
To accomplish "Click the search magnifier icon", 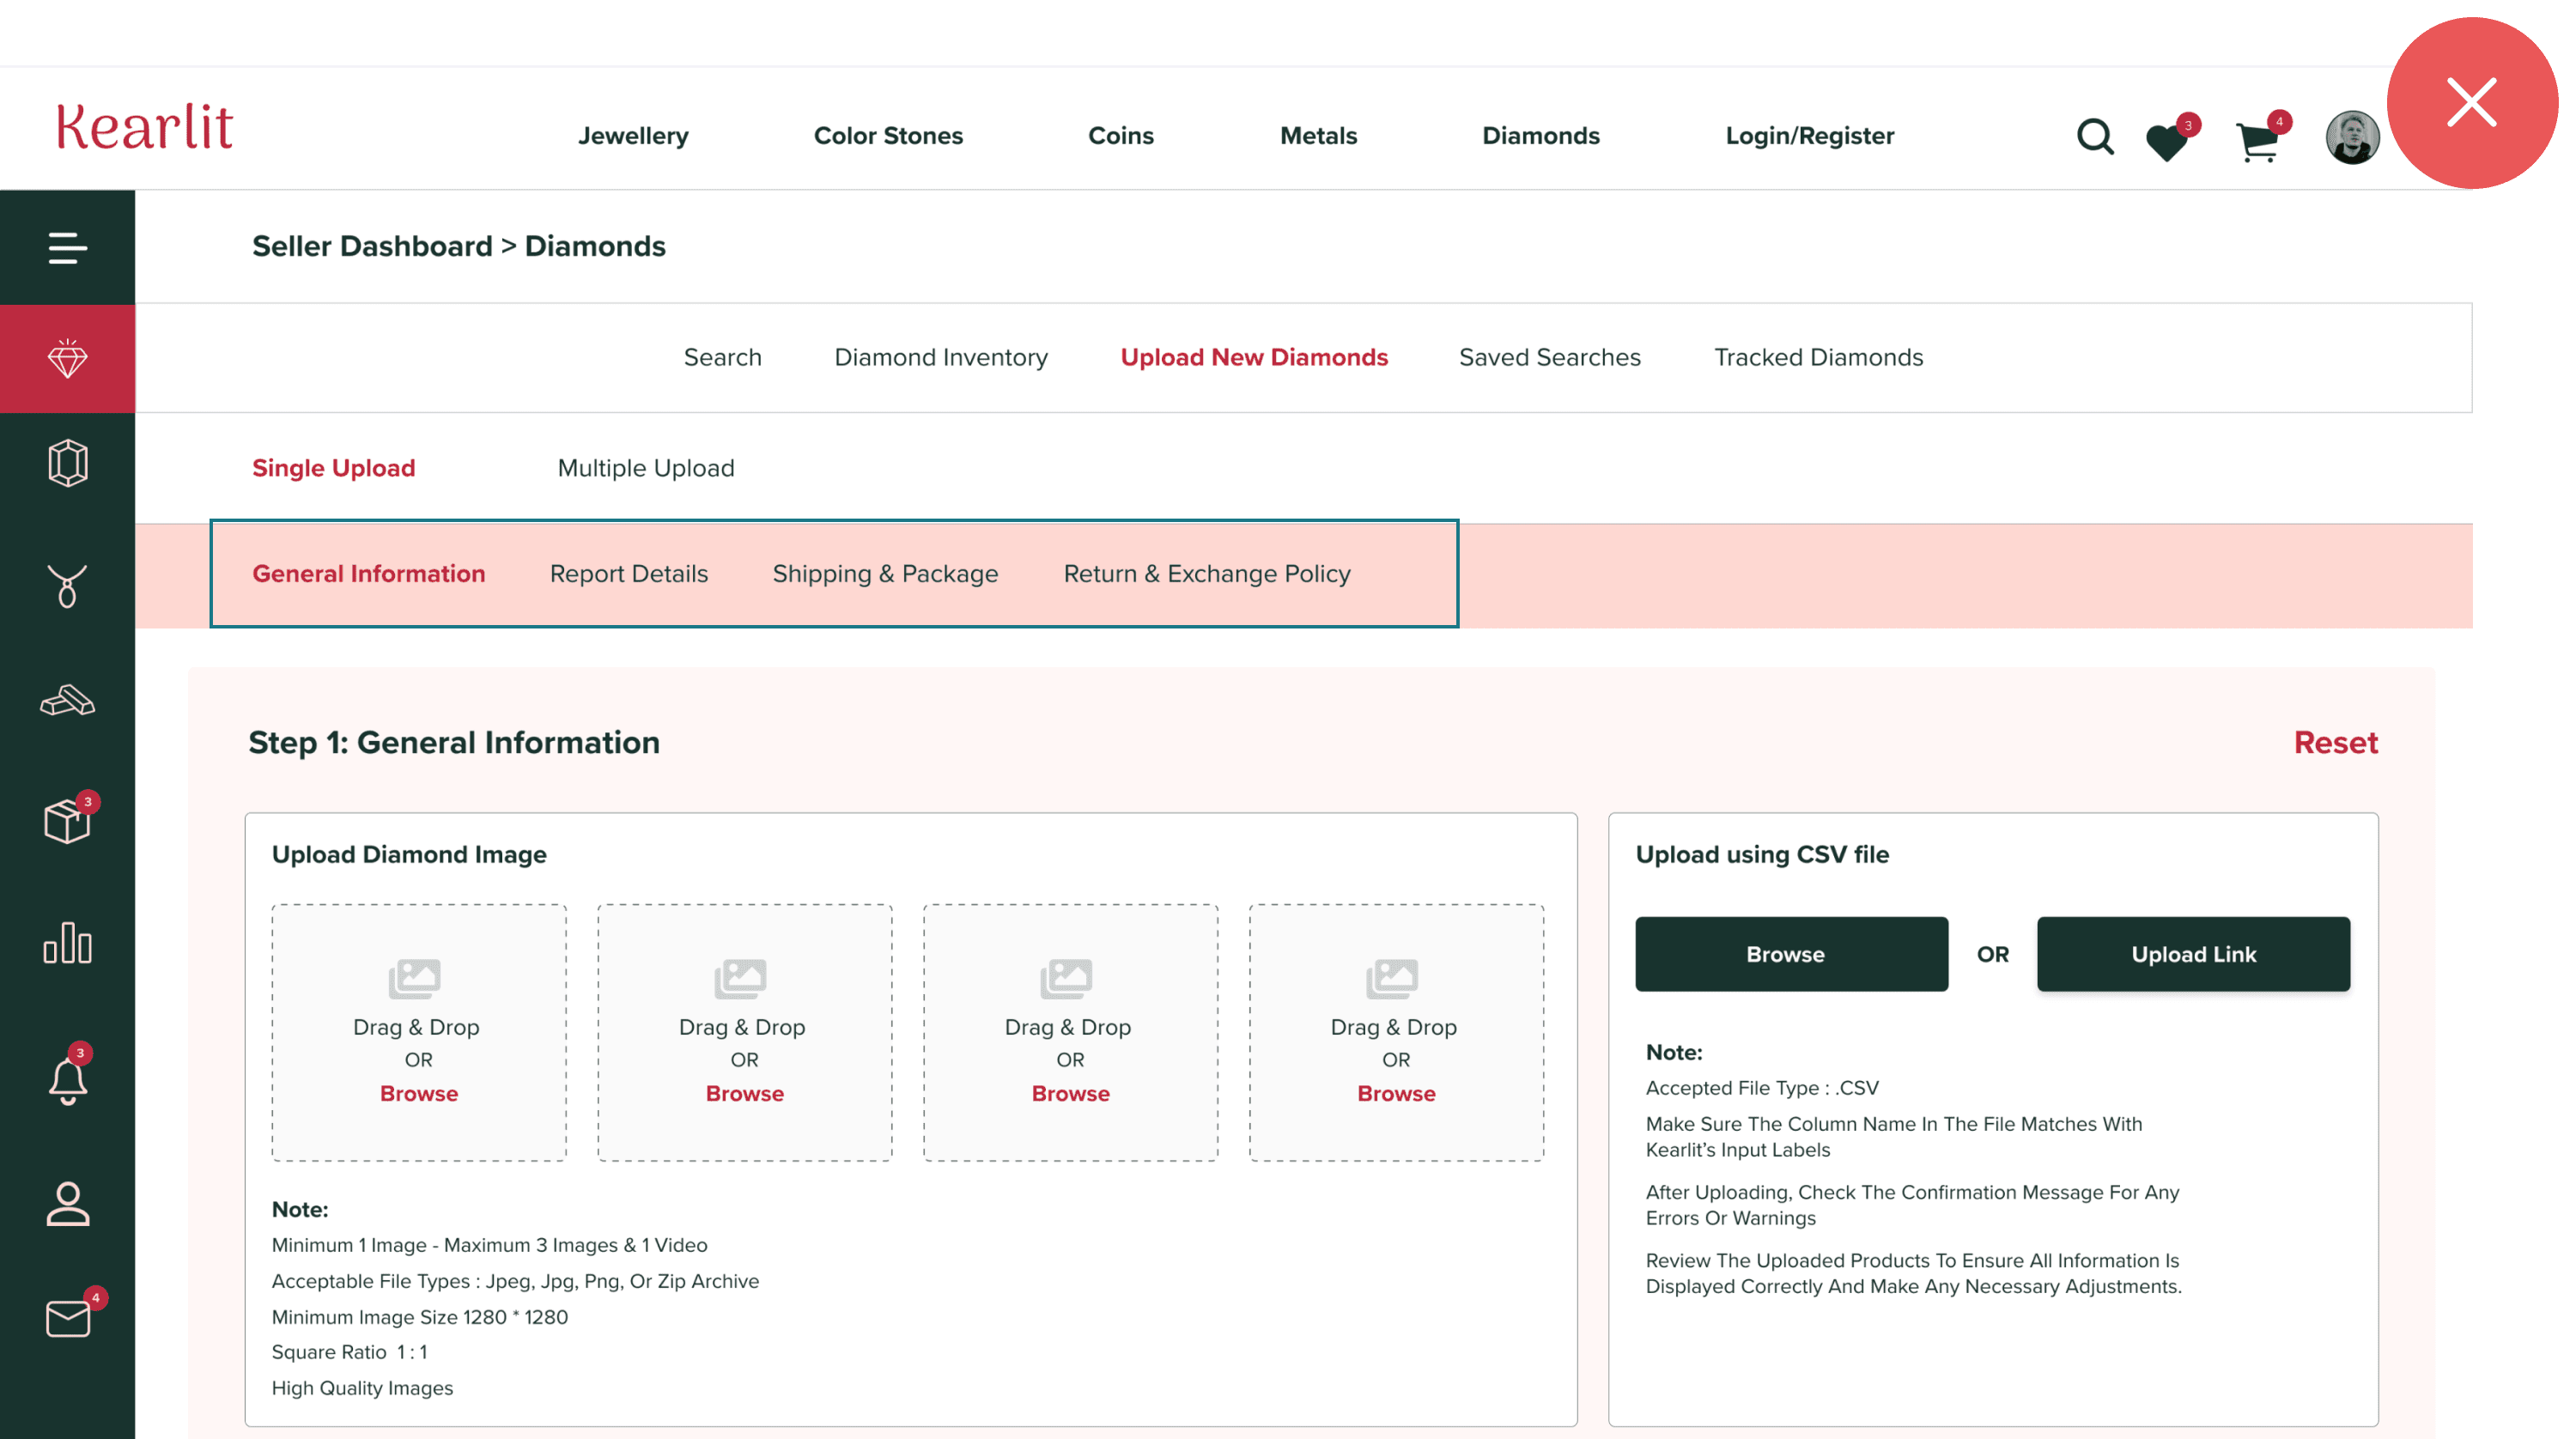I will [2094, 136].
